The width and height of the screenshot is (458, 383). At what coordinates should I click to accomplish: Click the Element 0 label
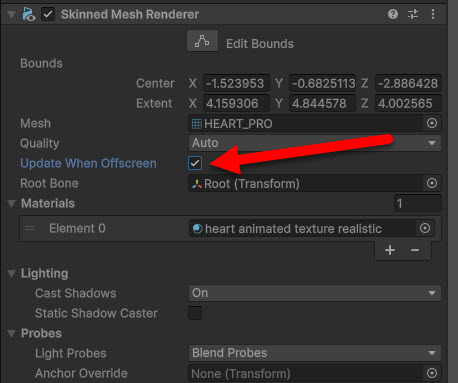[x=77, y=228]
